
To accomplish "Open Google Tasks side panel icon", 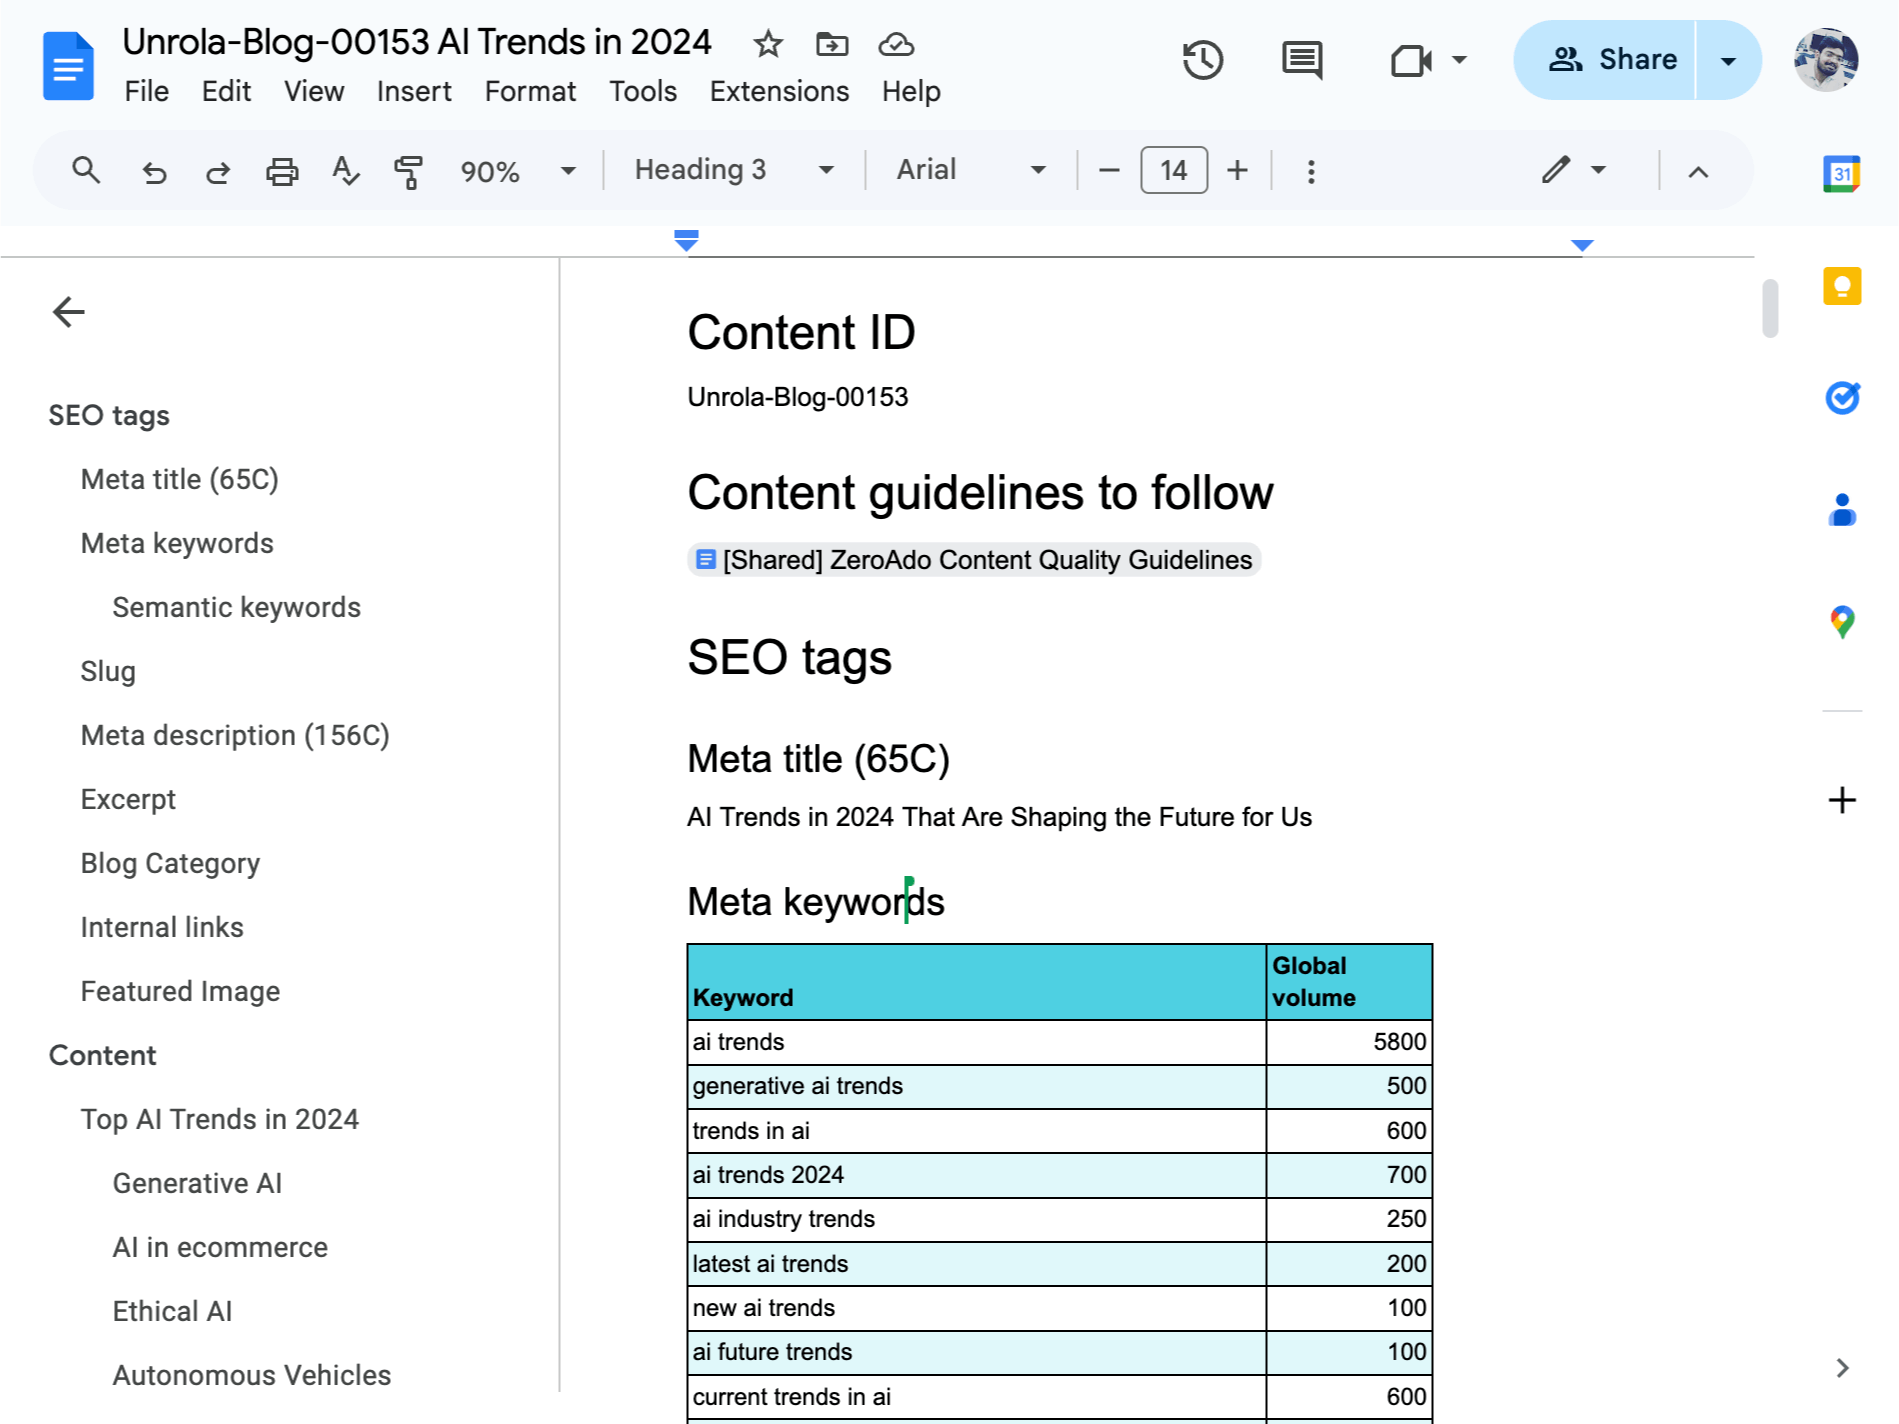I will [1841, 398].
